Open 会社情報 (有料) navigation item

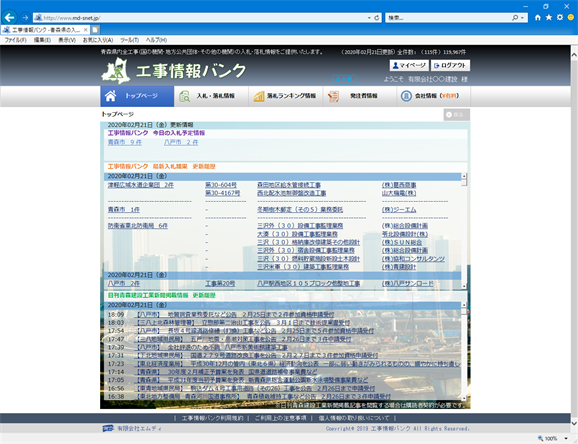(x=434, y=96)
